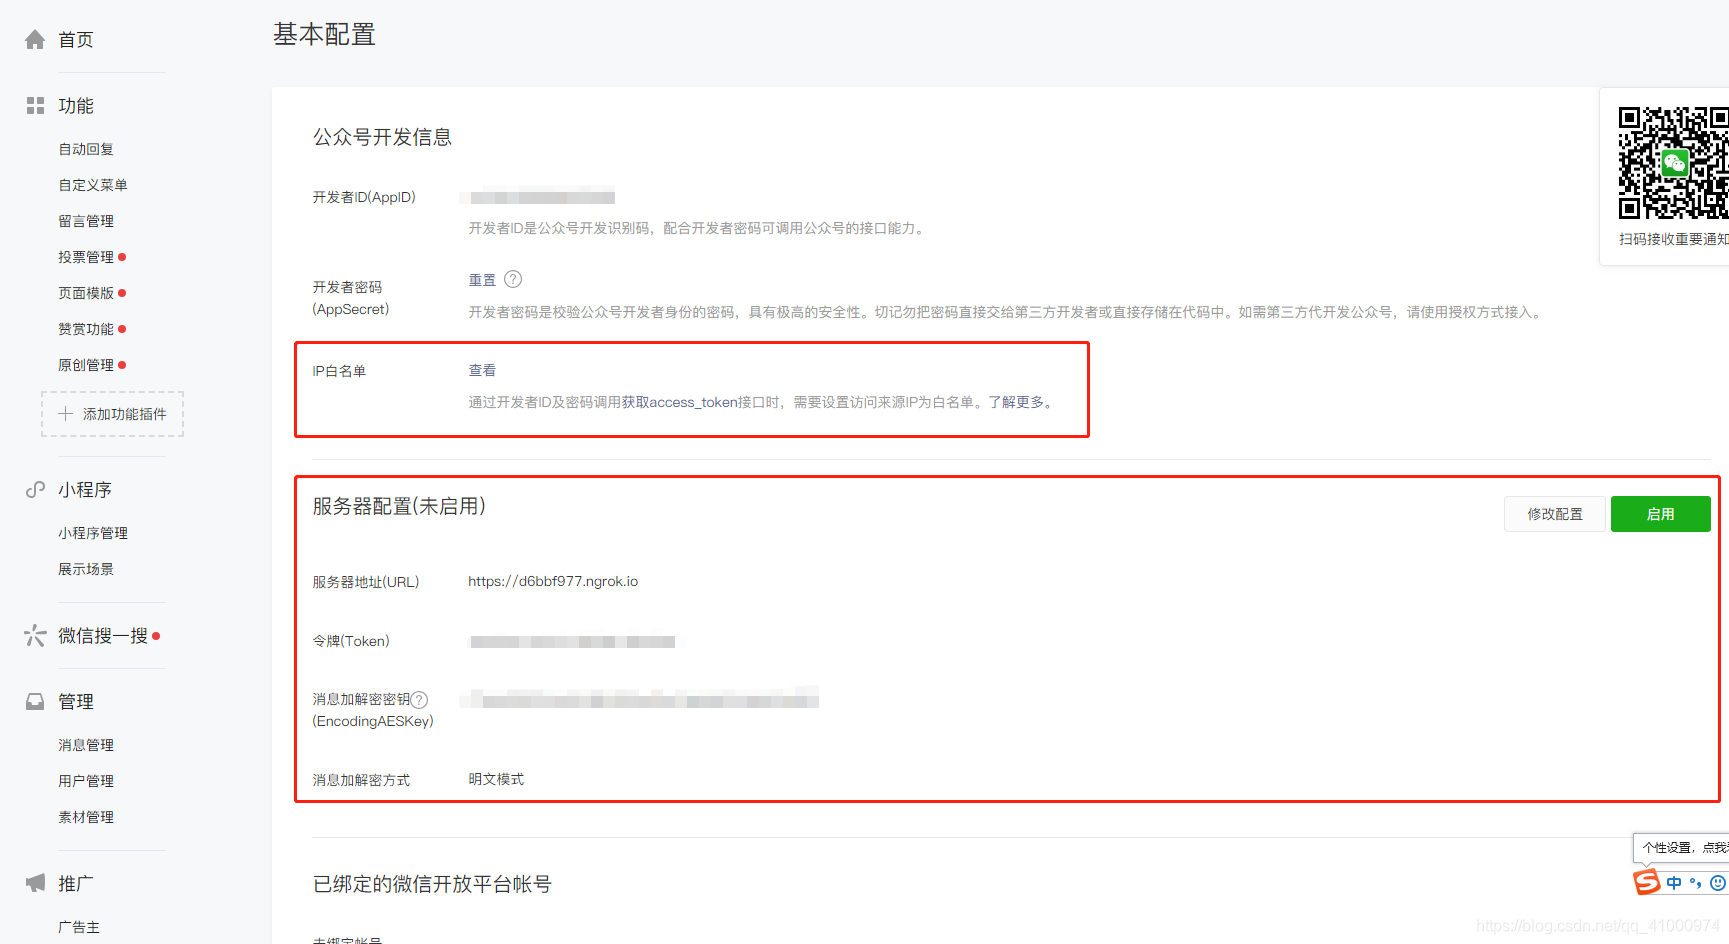Image resolution: width=1729 pixels, height=944 pixels.
Task: Click the plus icon in 添加功能插件
Action: click(x=66, y=414)
